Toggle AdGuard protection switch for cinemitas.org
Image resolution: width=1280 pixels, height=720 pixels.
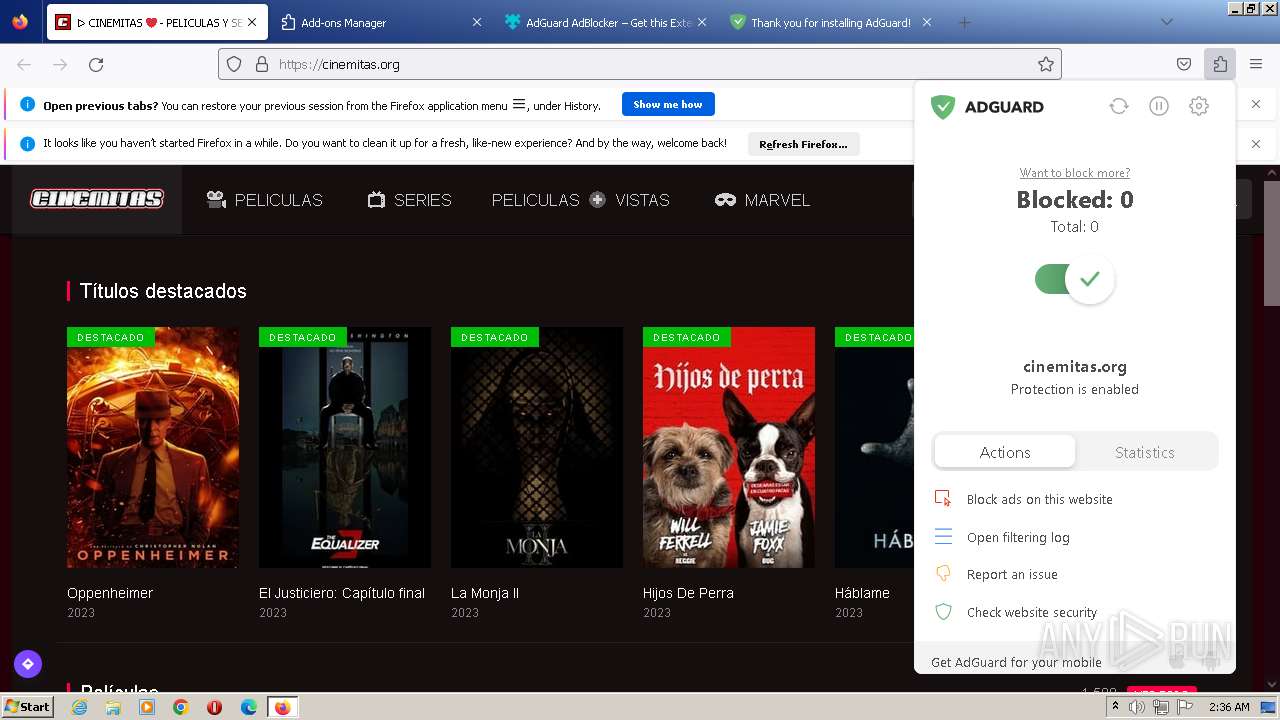pyautogui.click(x=1074, y=279)
